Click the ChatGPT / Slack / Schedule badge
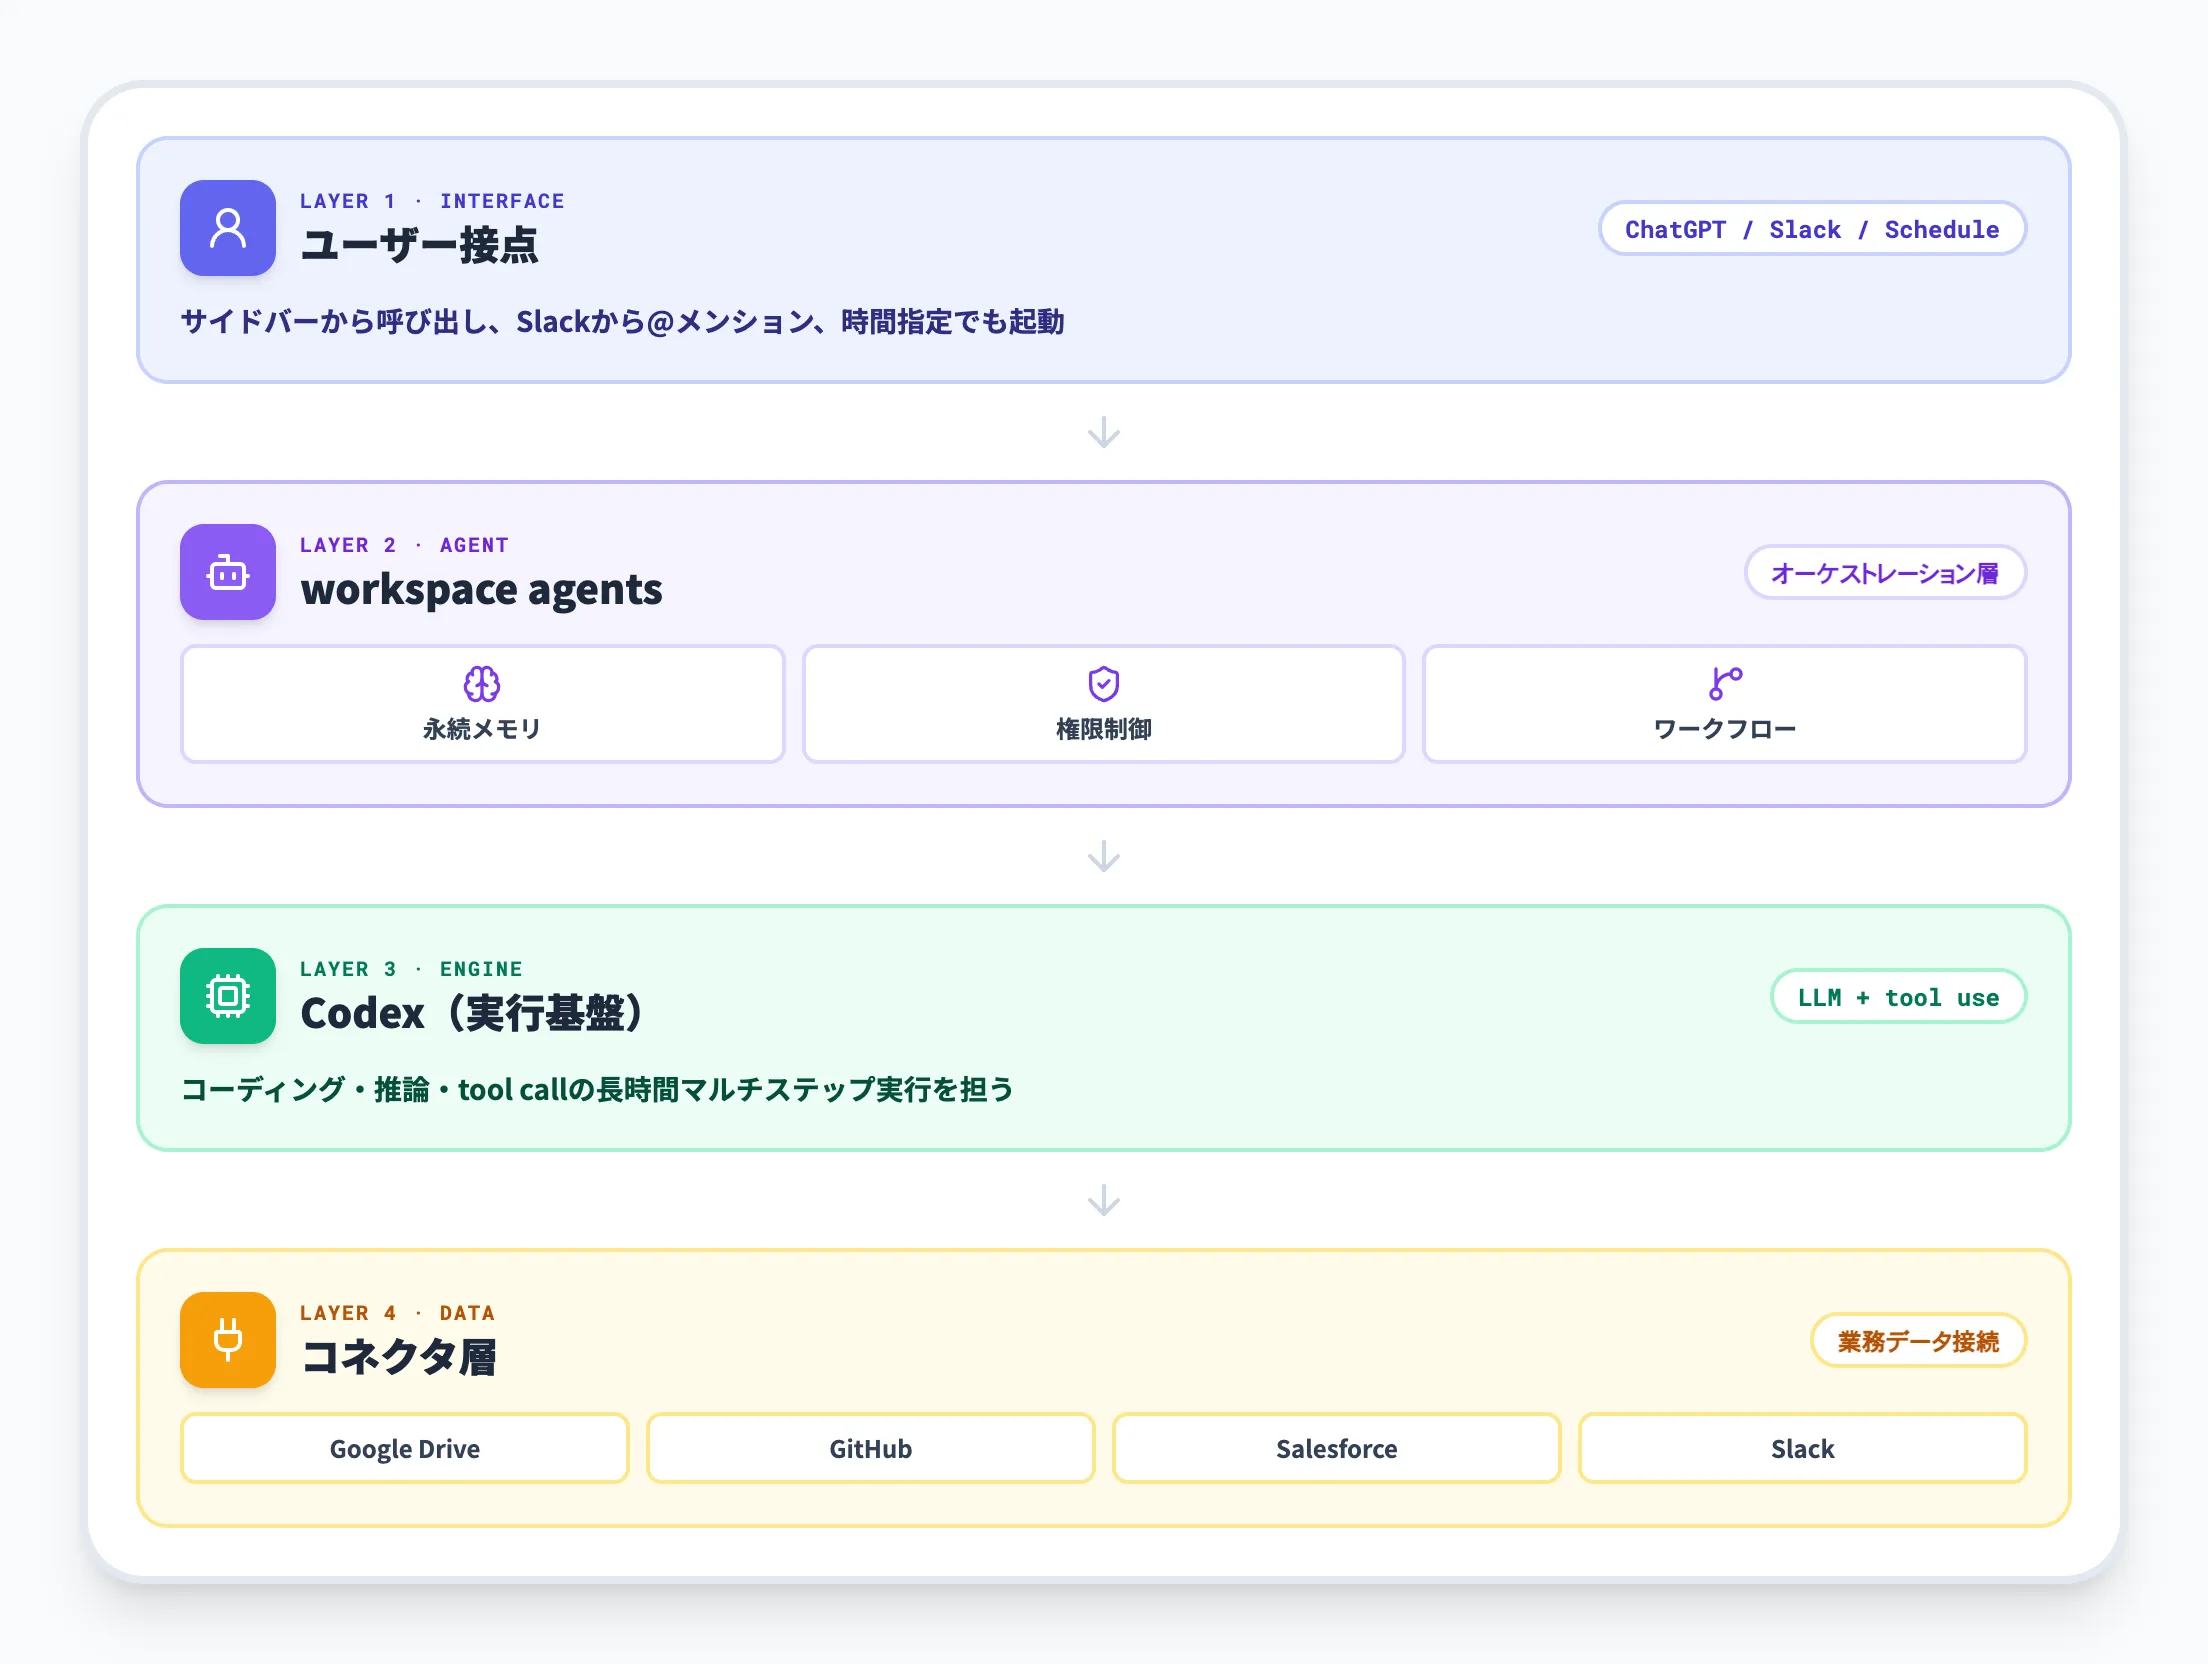The width and height of the screenshot is (2208, 1664). pyautogui.click(x=1812, y=229)
